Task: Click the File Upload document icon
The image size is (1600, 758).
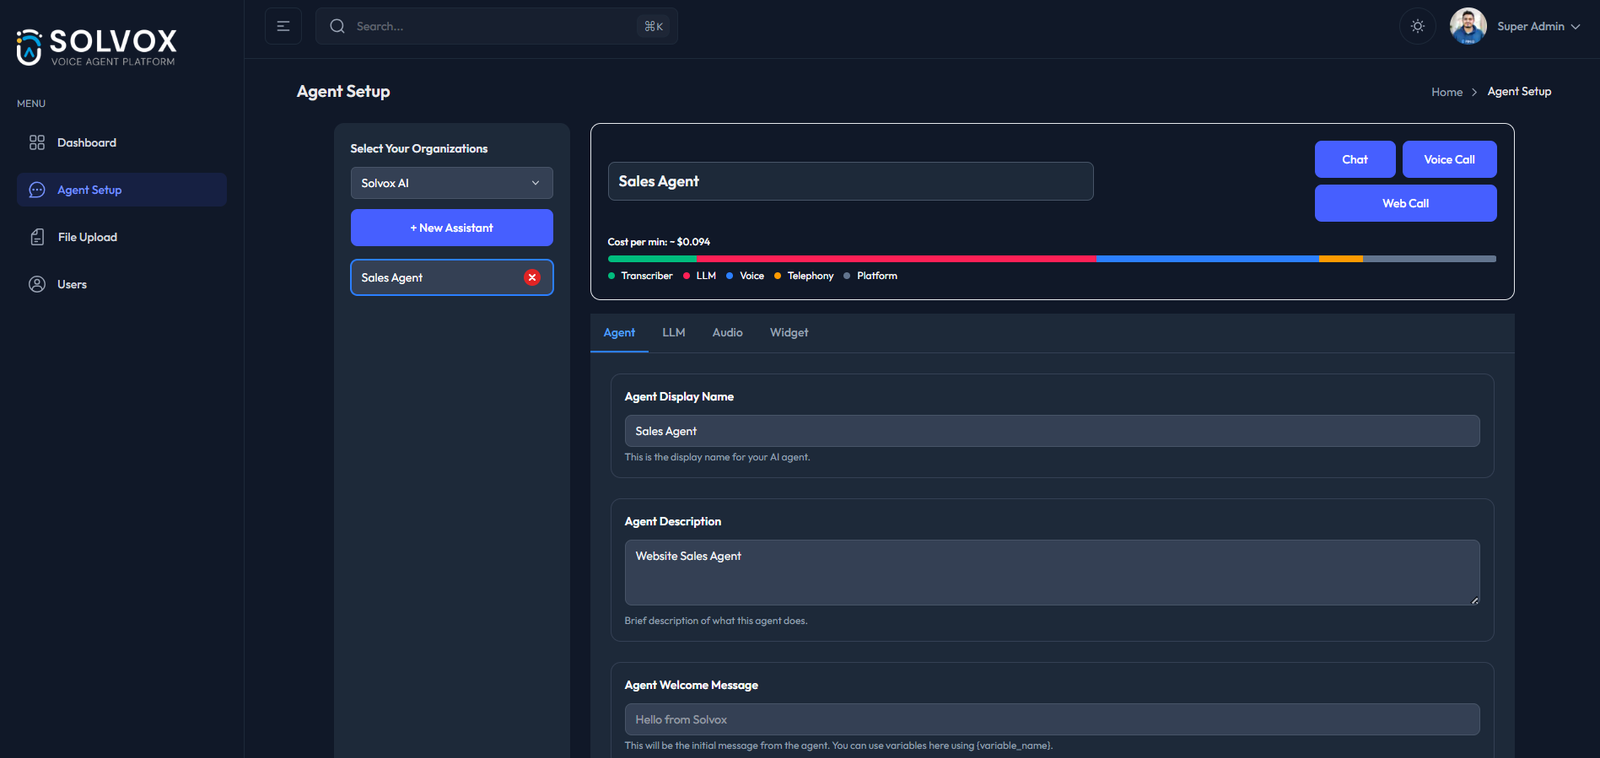Action: (x=37, y=237)
